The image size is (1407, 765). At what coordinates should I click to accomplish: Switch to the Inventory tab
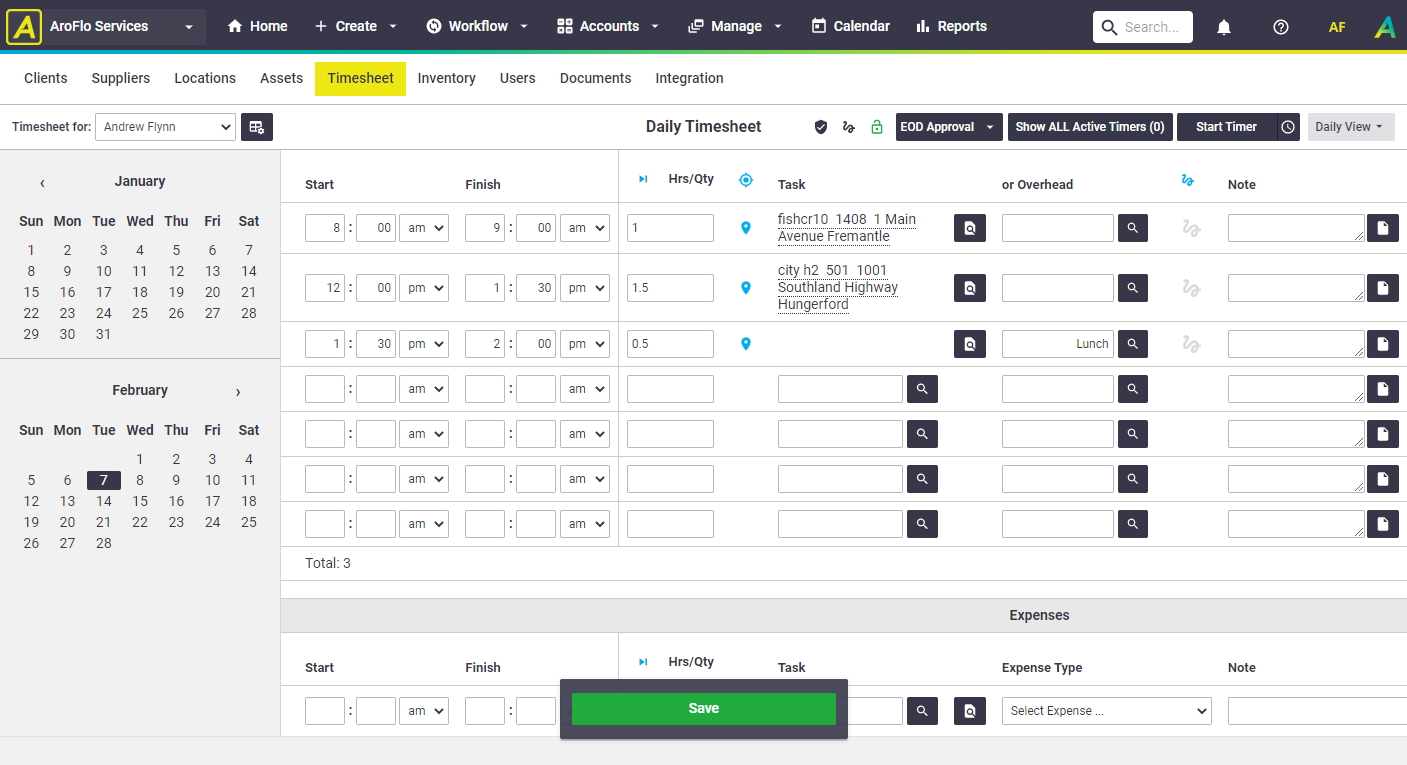(x=446, y=78)
